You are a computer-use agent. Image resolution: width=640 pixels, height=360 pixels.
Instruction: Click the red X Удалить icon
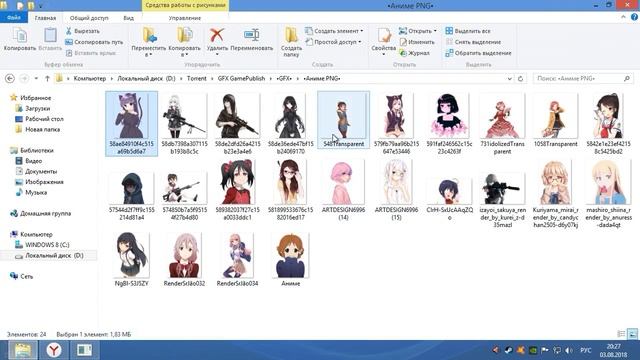[217, 36]
